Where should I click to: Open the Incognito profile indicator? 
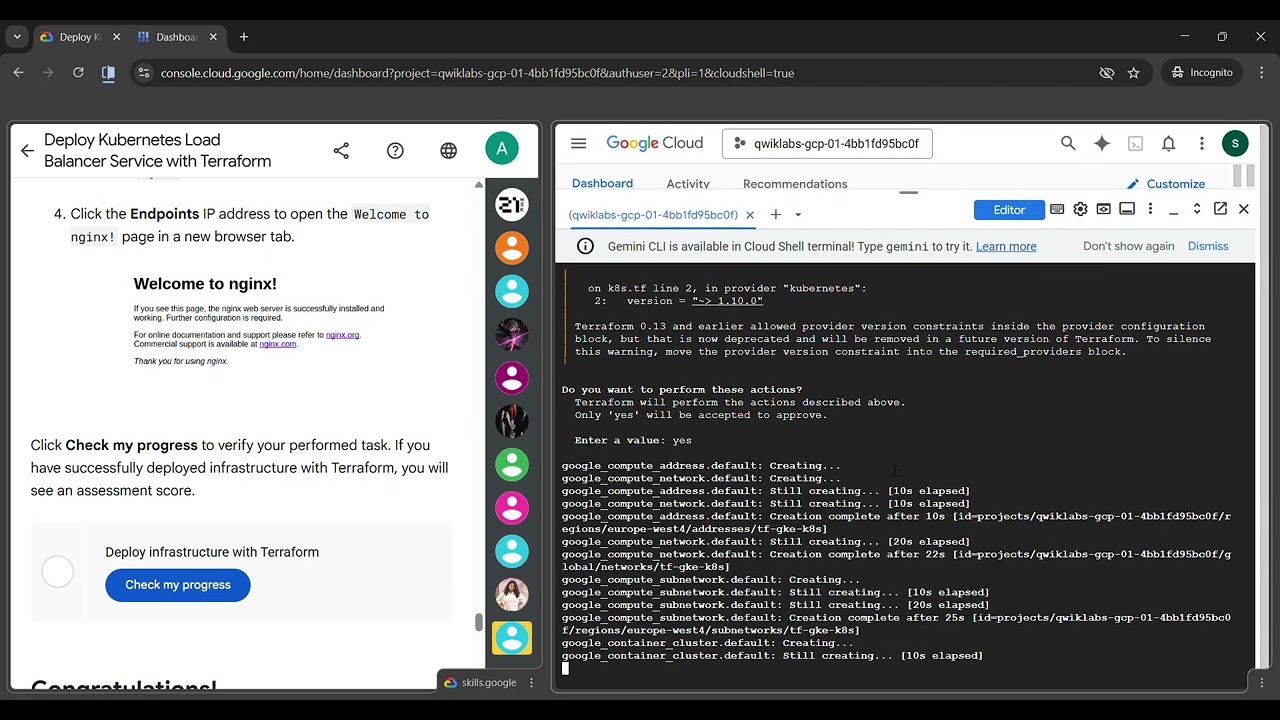pyautogui.click(x=1203, y=73)
